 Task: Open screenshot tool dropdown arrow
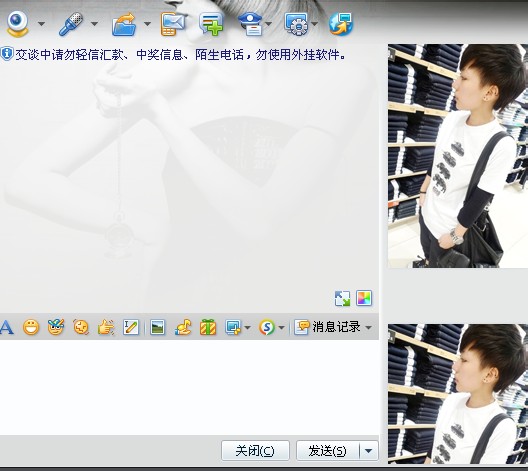pos(248,328)
